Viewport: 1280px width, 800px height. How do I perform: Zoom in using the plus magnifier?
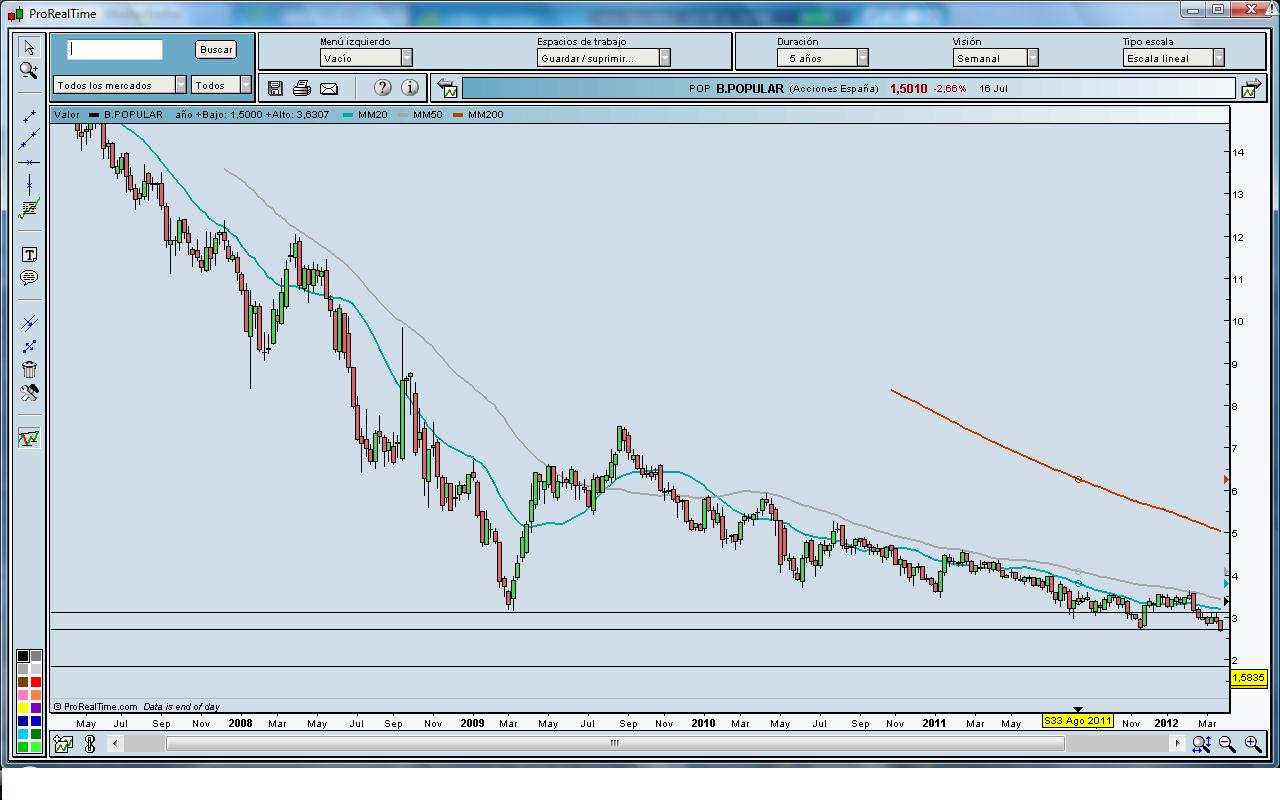pyautogui.click(x=1253, y=744)
